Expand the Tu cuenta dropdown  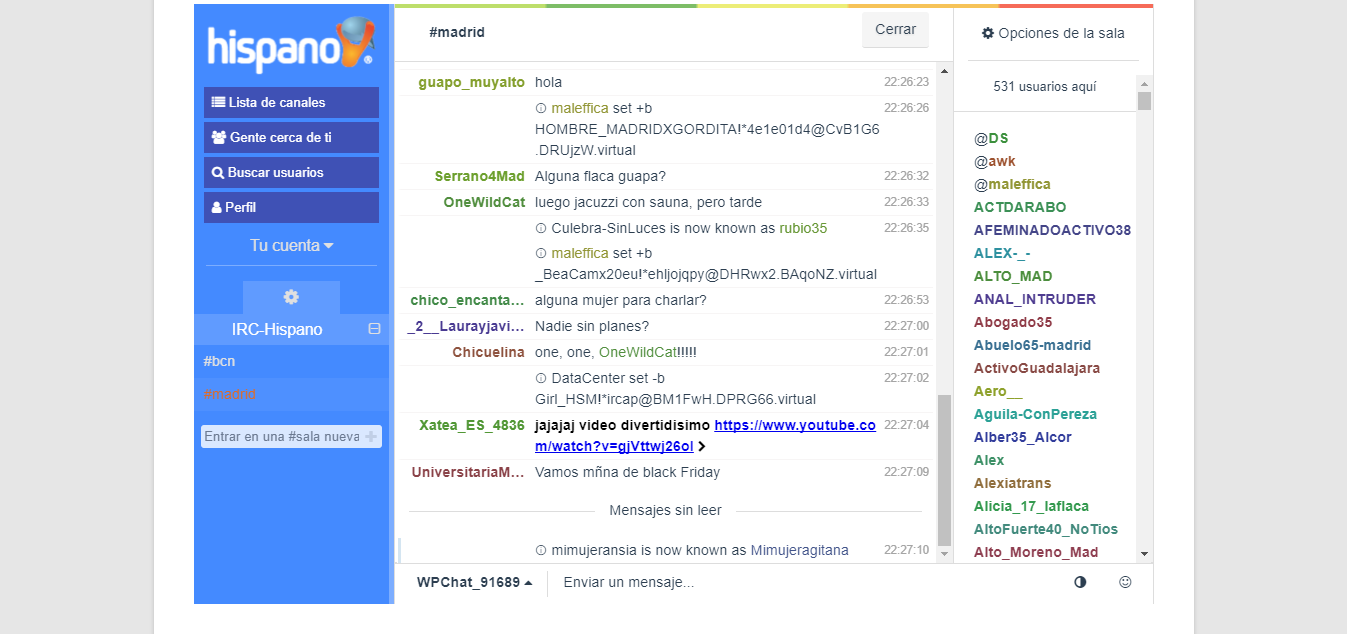click(291, 245)
